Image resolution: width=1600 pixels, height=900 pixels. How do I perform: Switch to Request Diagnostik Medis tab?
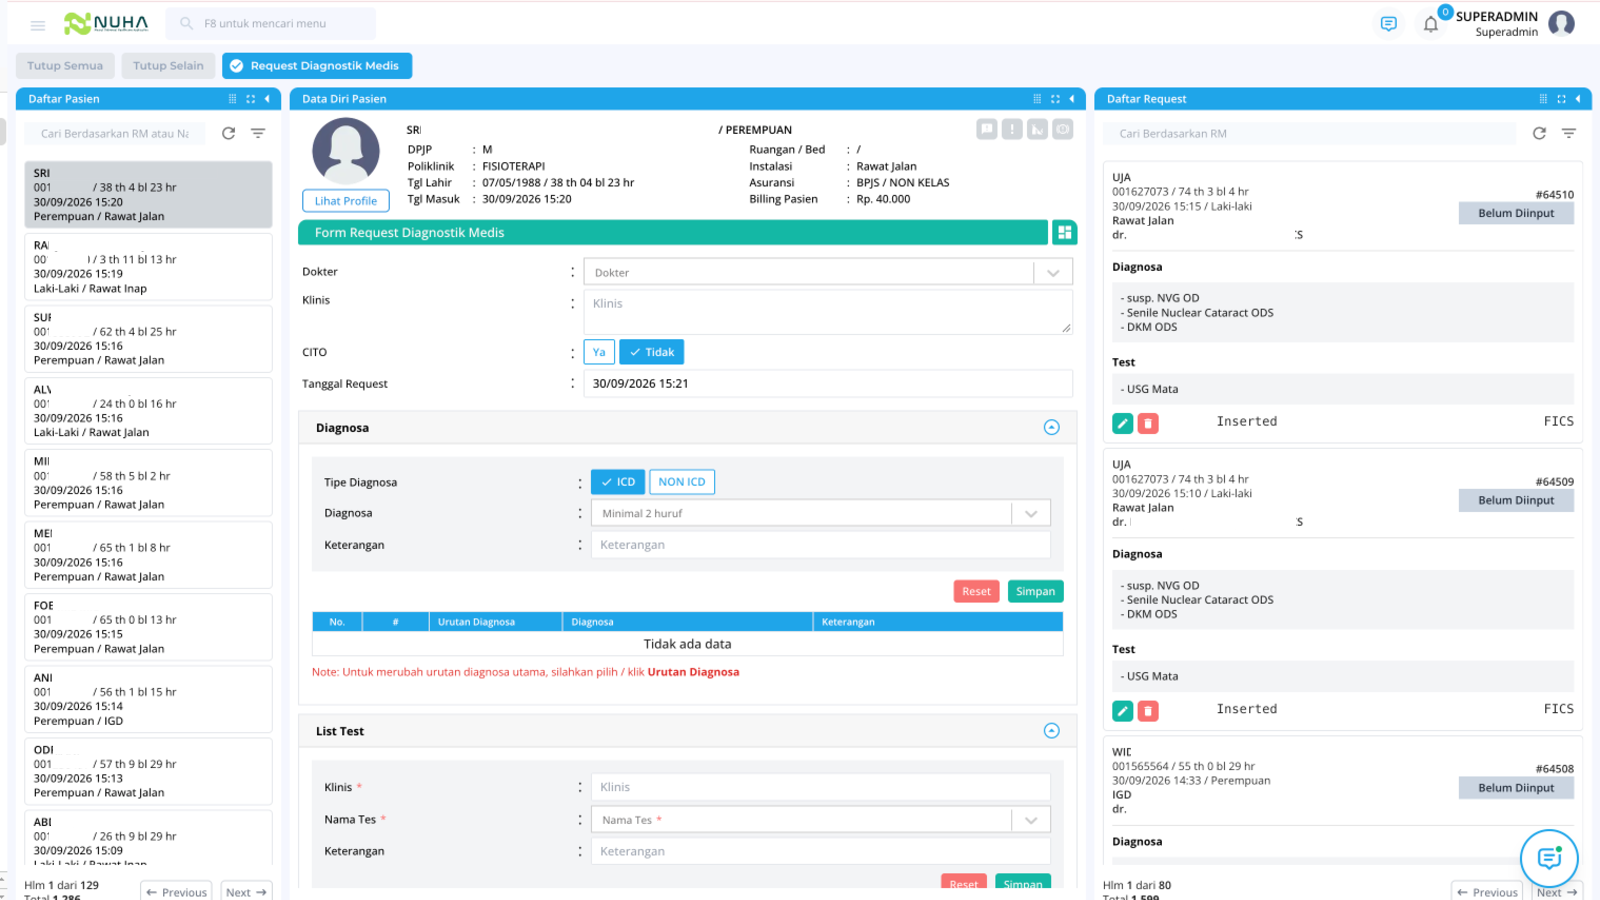point(317,66)
